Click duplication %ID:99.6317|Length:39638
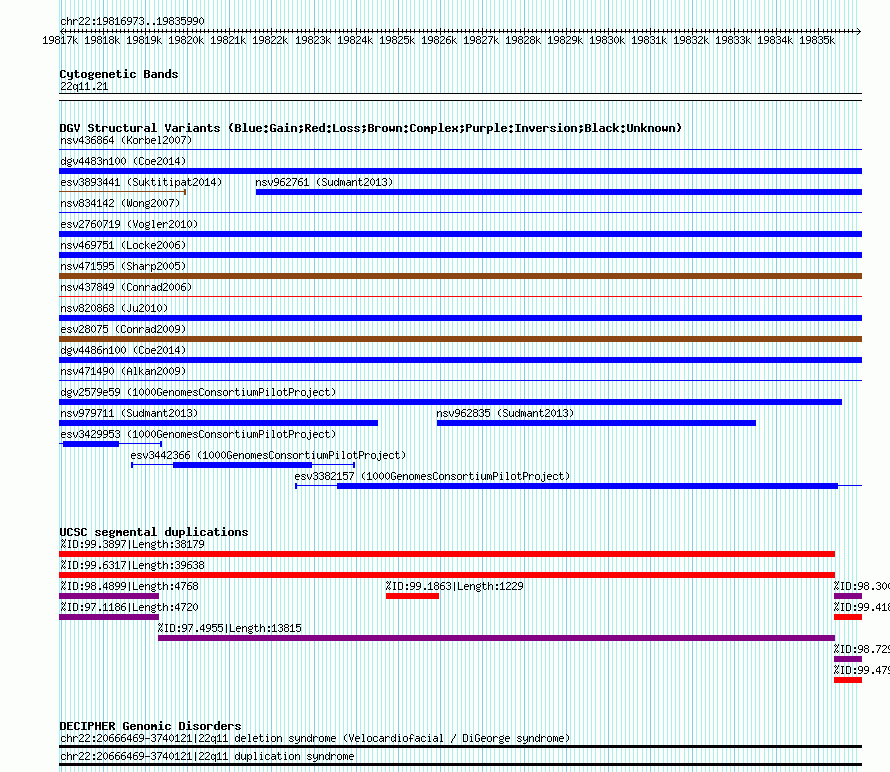 (132, 565)
